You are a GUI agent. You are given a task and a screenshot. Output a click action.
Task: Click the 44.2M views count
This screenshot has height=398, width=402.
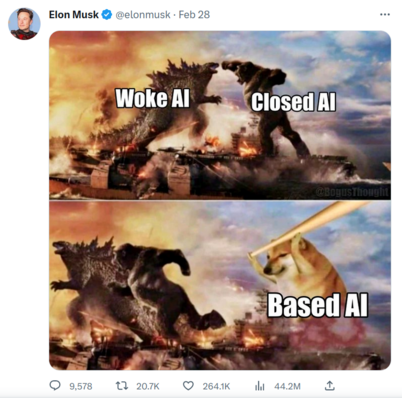coord(287,386)
